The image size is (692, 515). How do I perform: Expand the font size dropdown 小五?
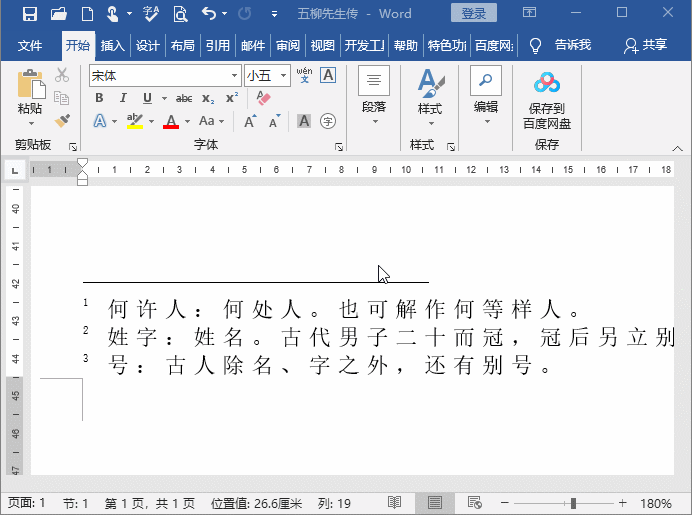point(284,75)
